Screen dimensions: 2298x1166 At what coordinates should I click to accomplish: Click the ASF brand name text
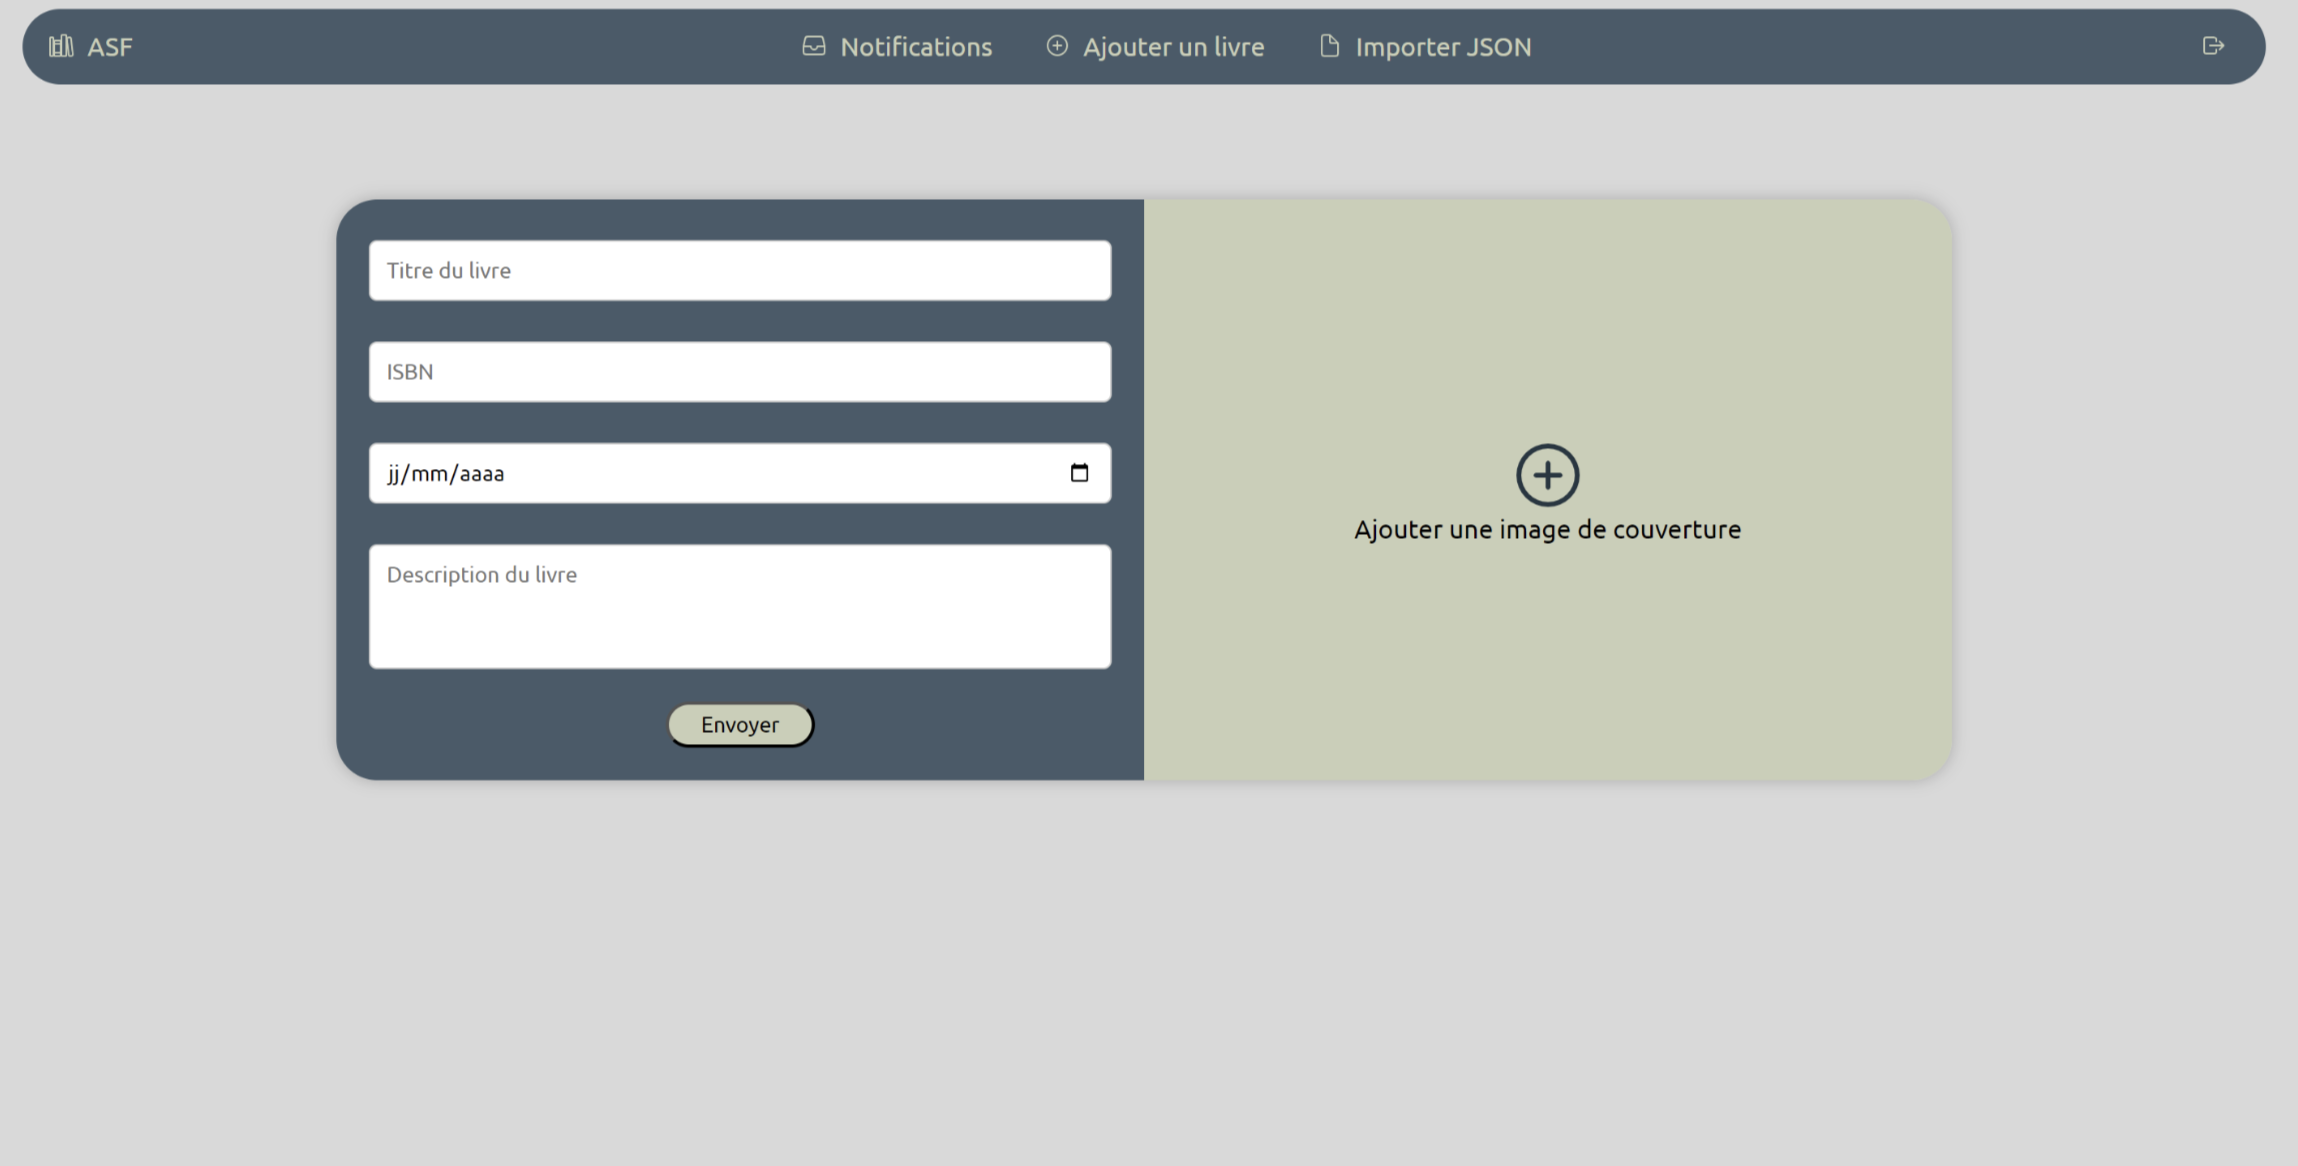coord(110,47)
